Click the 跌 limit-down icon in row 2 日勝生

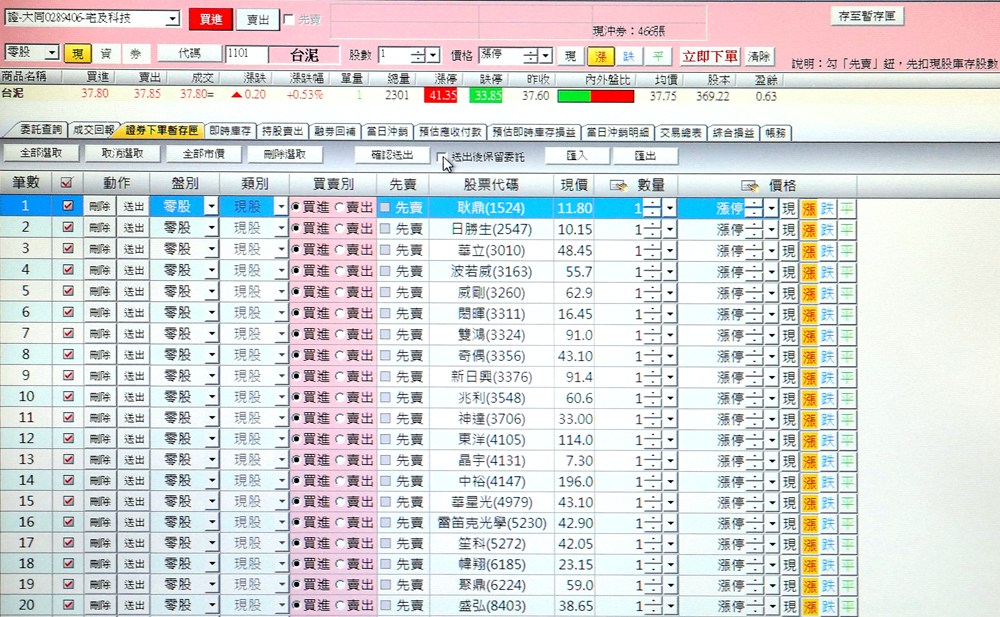click(827, 230)
